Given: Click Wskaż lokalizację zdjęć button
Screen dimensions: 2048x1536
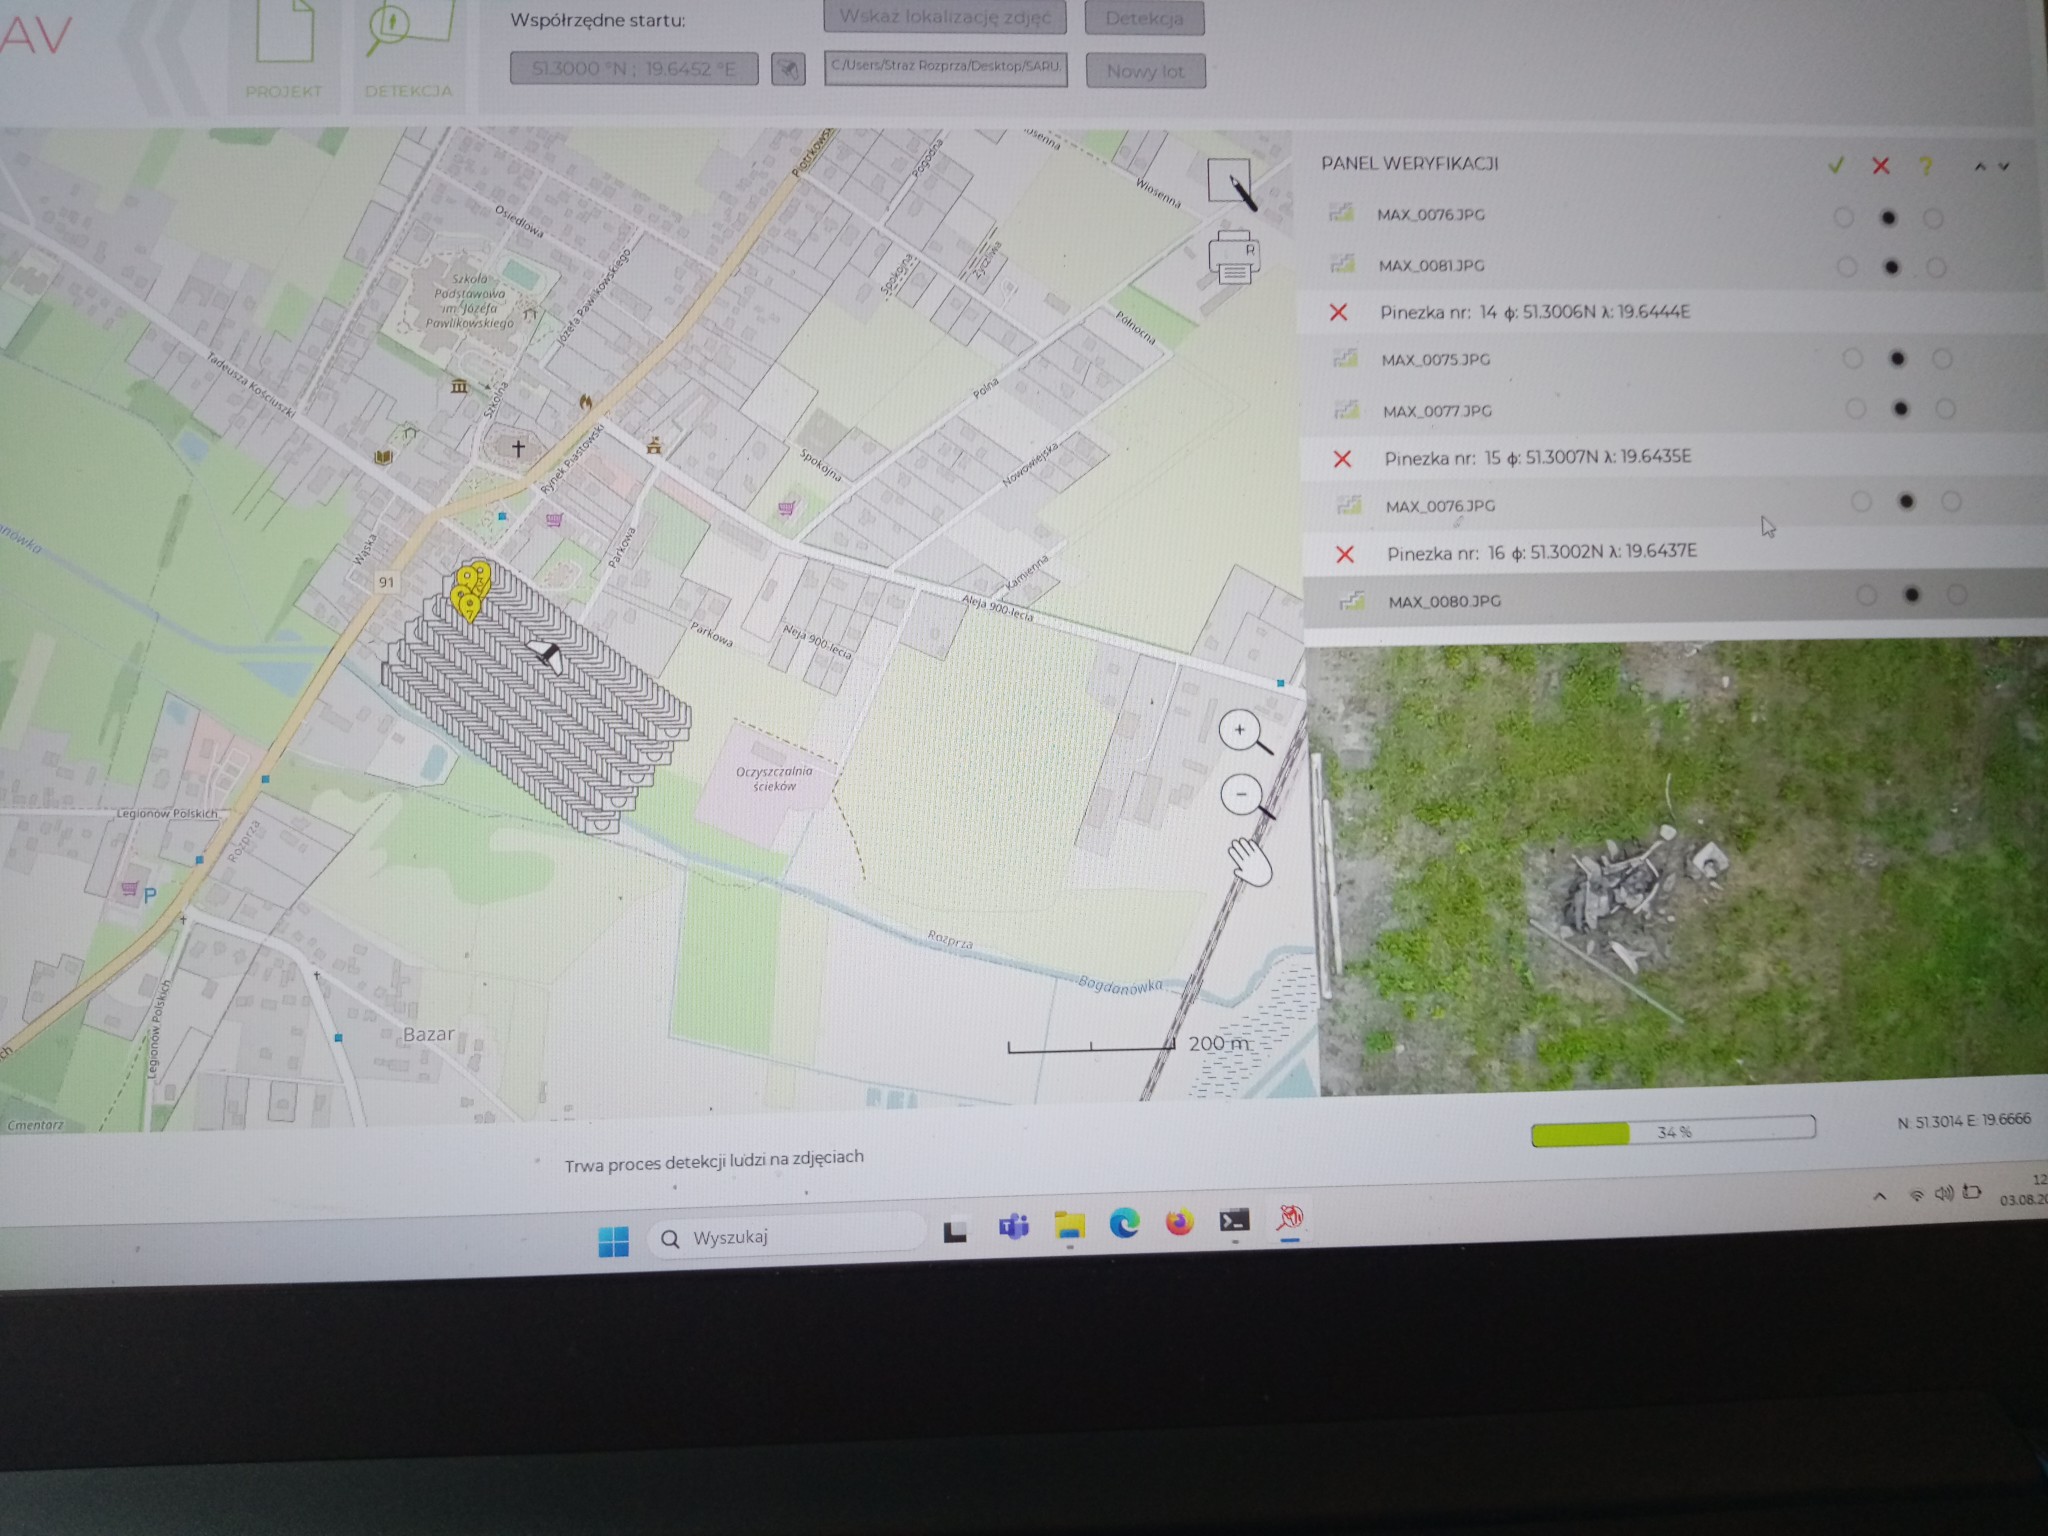Looking at the screenshot, I should [x=944, y=17].
